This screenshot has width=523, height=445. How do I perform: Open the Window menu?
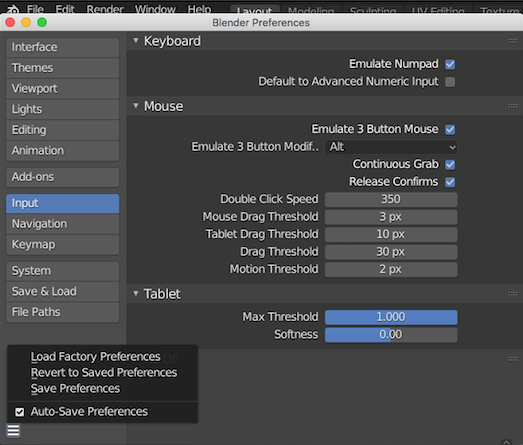155,9
